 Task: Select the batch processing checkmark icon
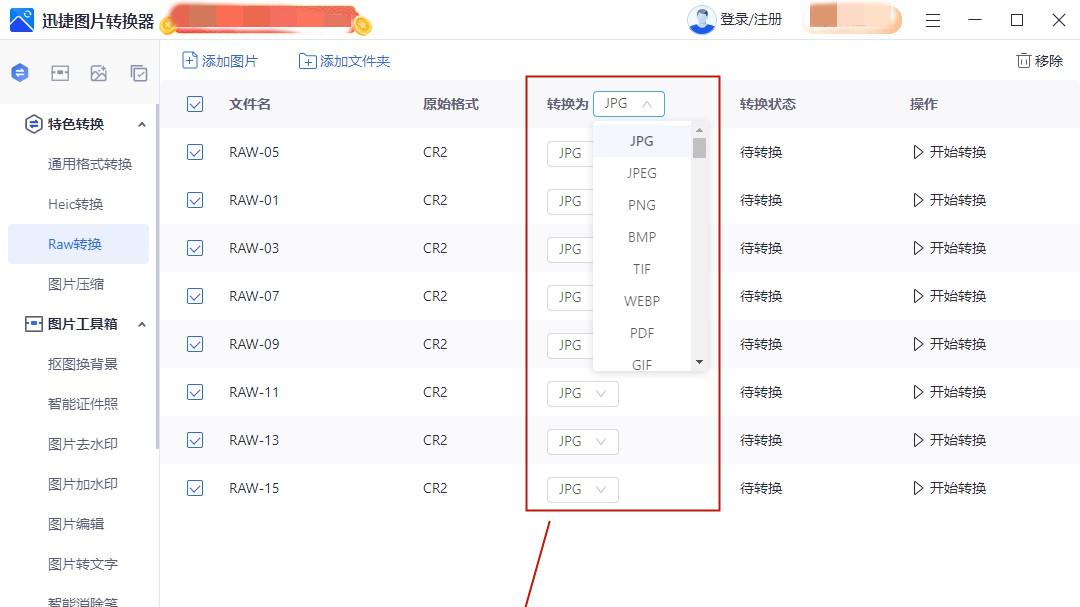click(x=136, y=72)
